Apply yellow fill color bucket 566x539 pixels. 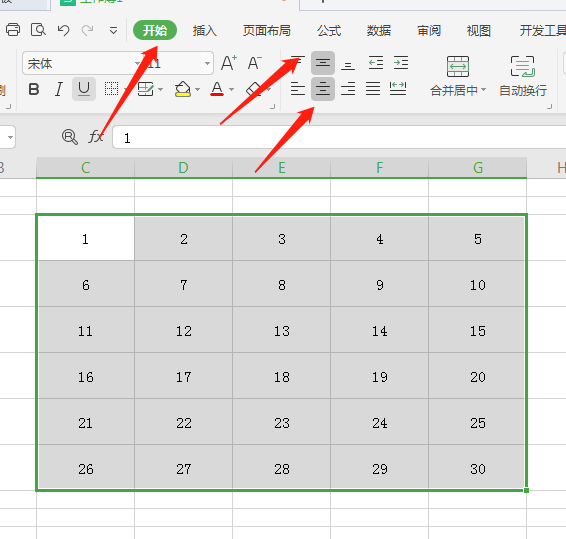[x=183, y=89]
